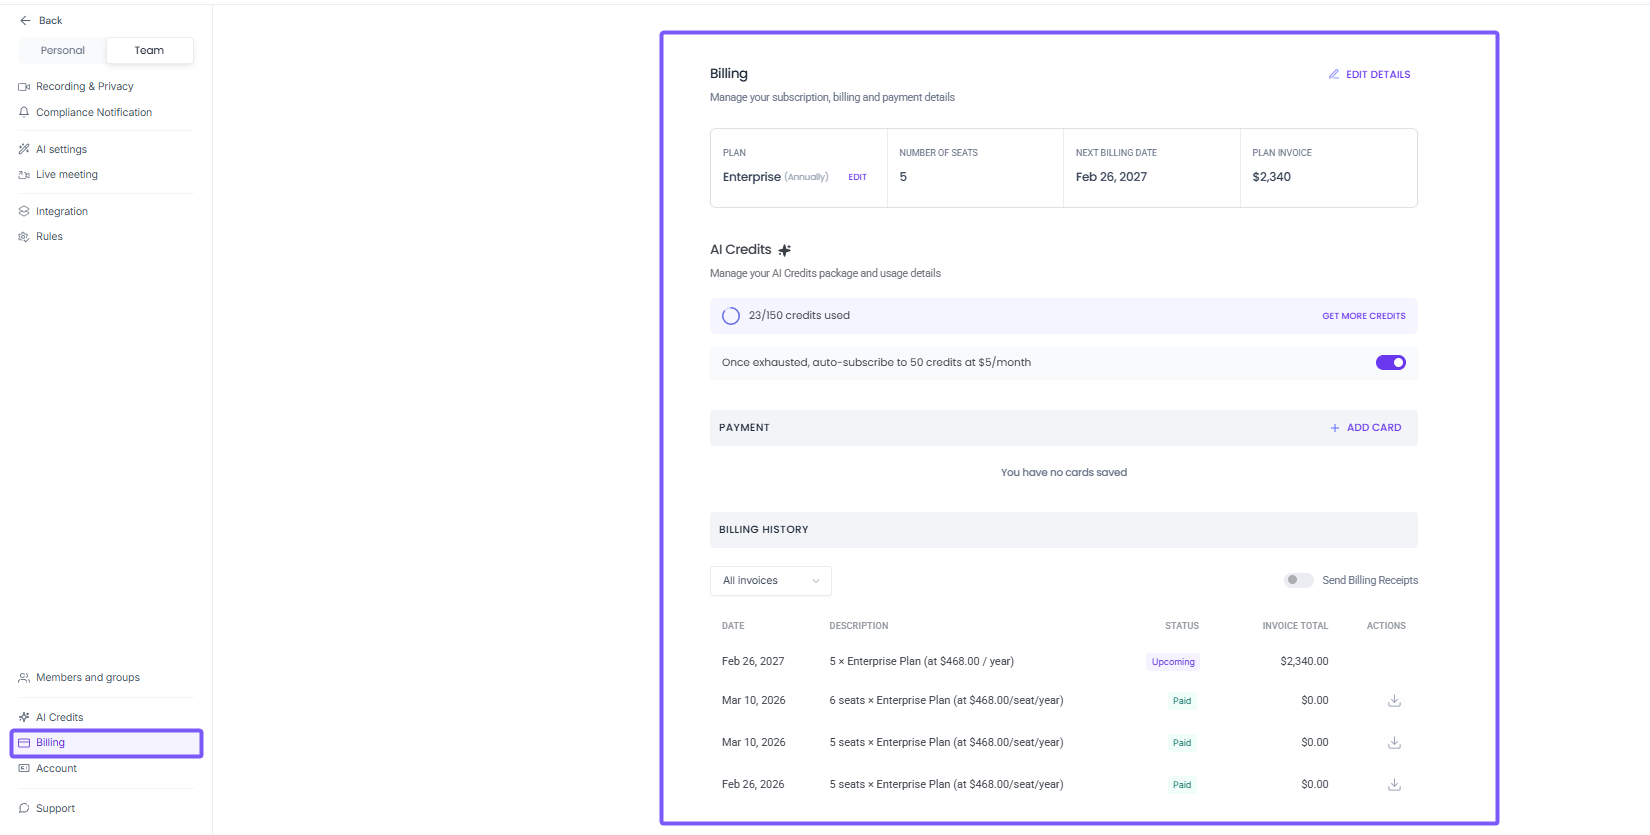Click the Upcoming status badge
This screenshot has height=835, width=1650.
(1173, 662)
